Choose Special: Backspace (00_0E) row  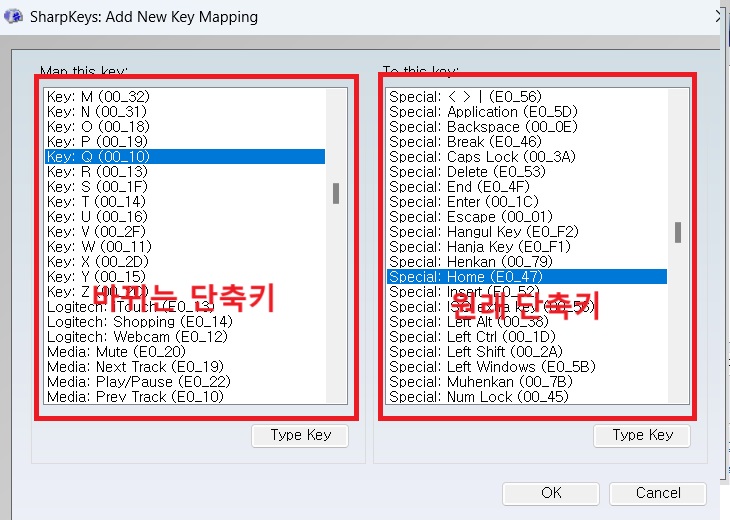pos(527,126)
